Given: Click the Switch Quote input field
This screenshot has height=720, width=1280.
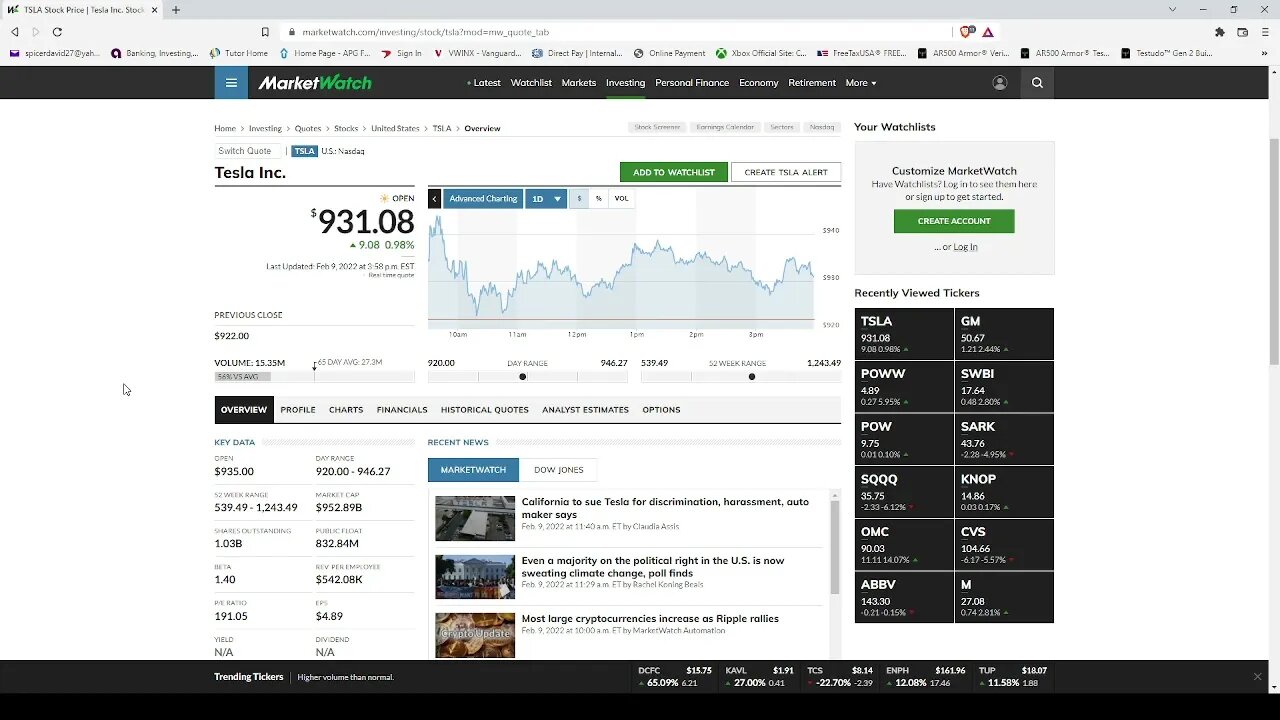Looking at the screenshot, I should tap(250, 151).
